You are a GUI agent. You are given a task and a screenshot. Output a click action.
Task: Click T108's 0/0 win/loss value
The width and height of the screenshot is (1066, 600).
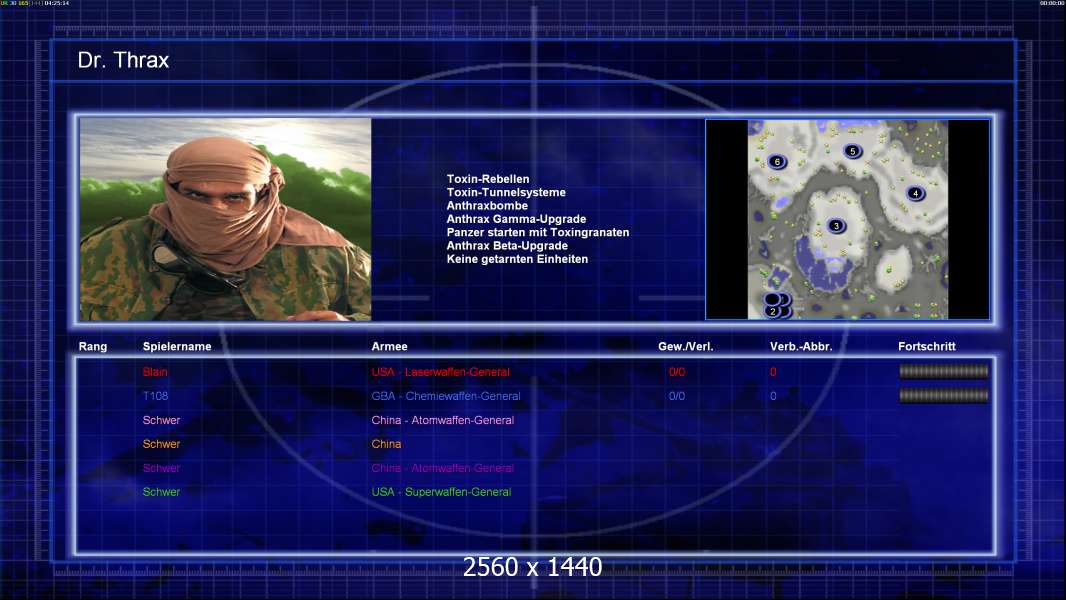pos(677,395)
